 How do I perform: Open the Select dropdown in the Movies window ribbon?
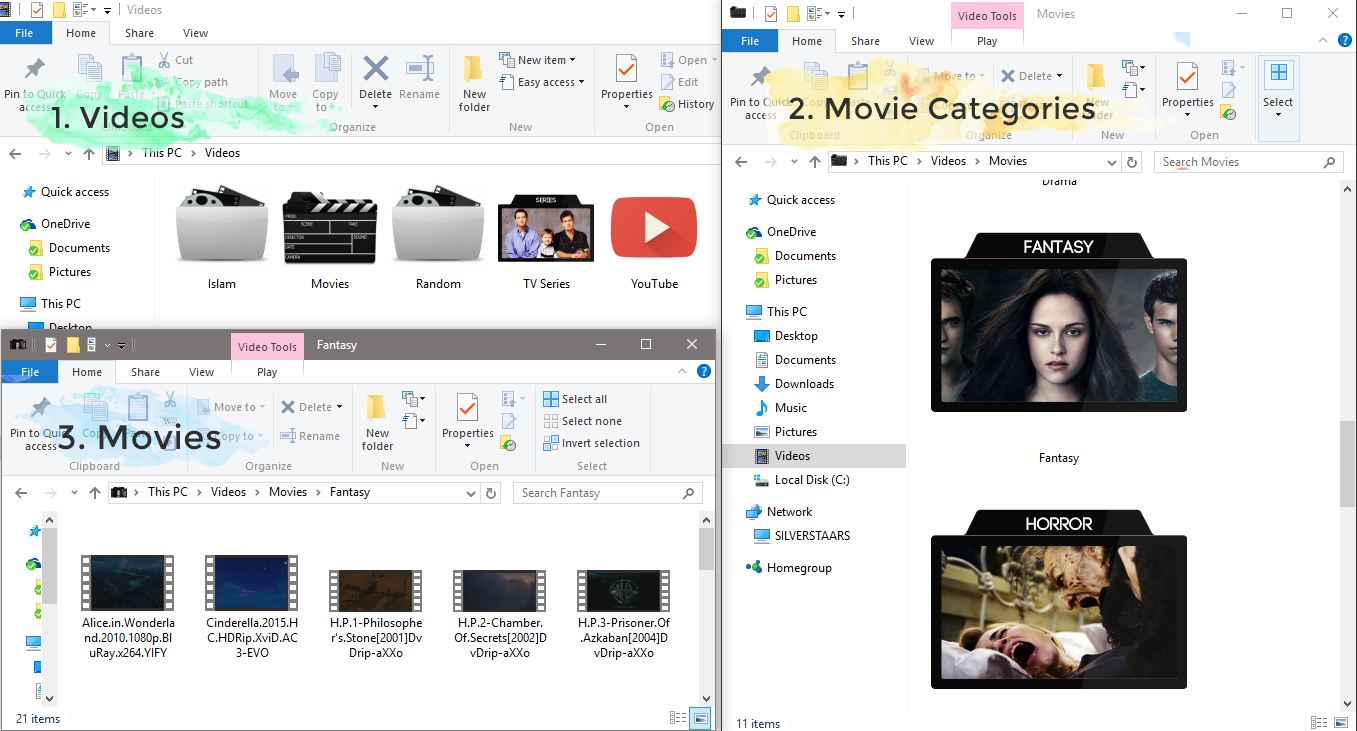click(x=1278, y=98)
